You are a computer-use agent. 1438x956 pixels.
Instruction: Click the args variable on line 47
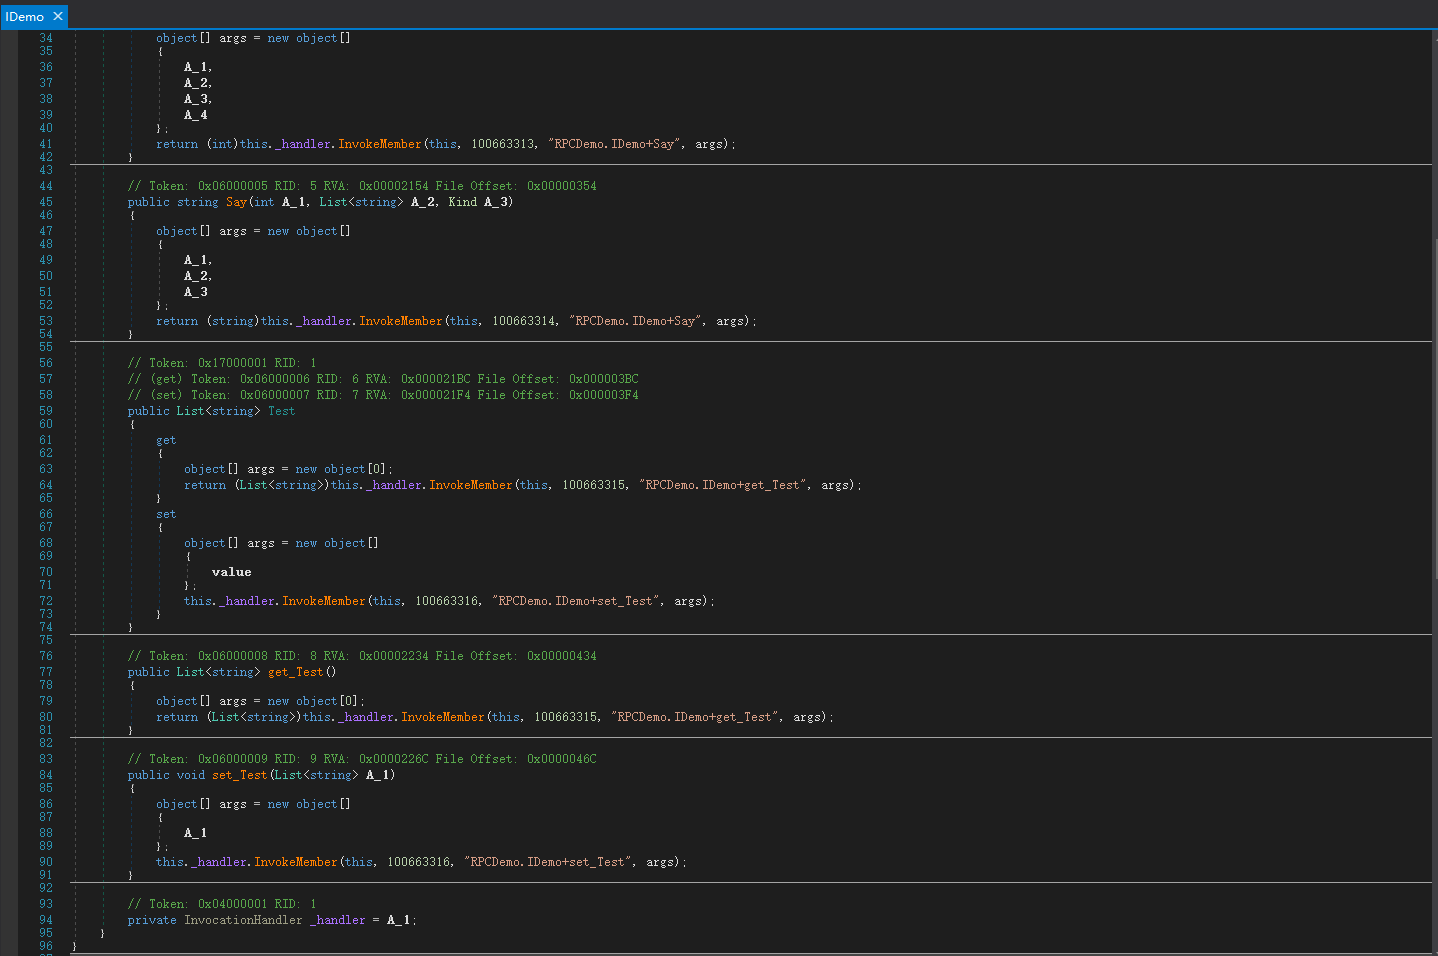[x=233, y=231]
